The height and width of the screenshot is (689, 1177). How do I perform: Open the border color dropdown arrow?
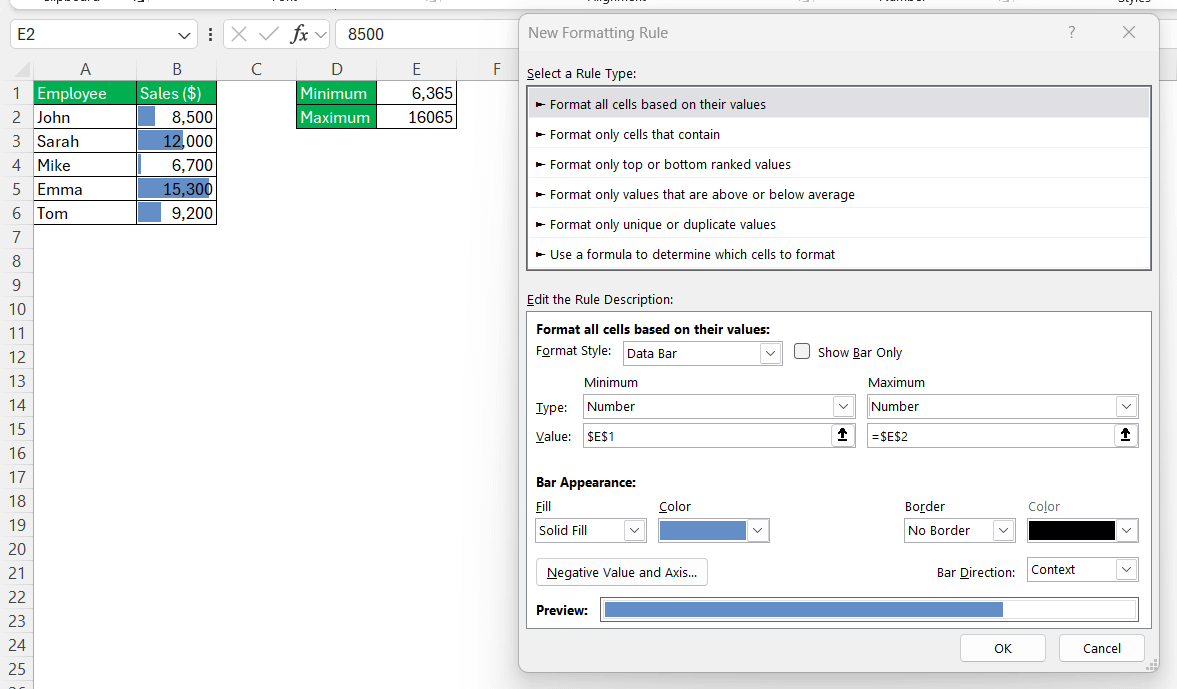(x=1126, y=530)
